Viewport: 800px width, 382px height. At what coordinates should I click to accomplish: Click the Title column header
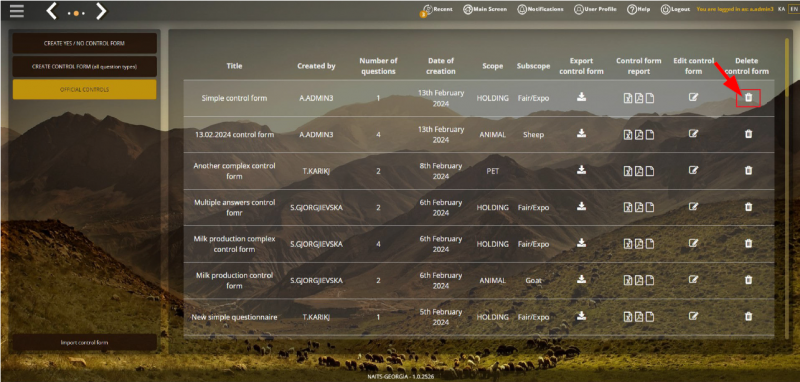[x=234, y=66]
